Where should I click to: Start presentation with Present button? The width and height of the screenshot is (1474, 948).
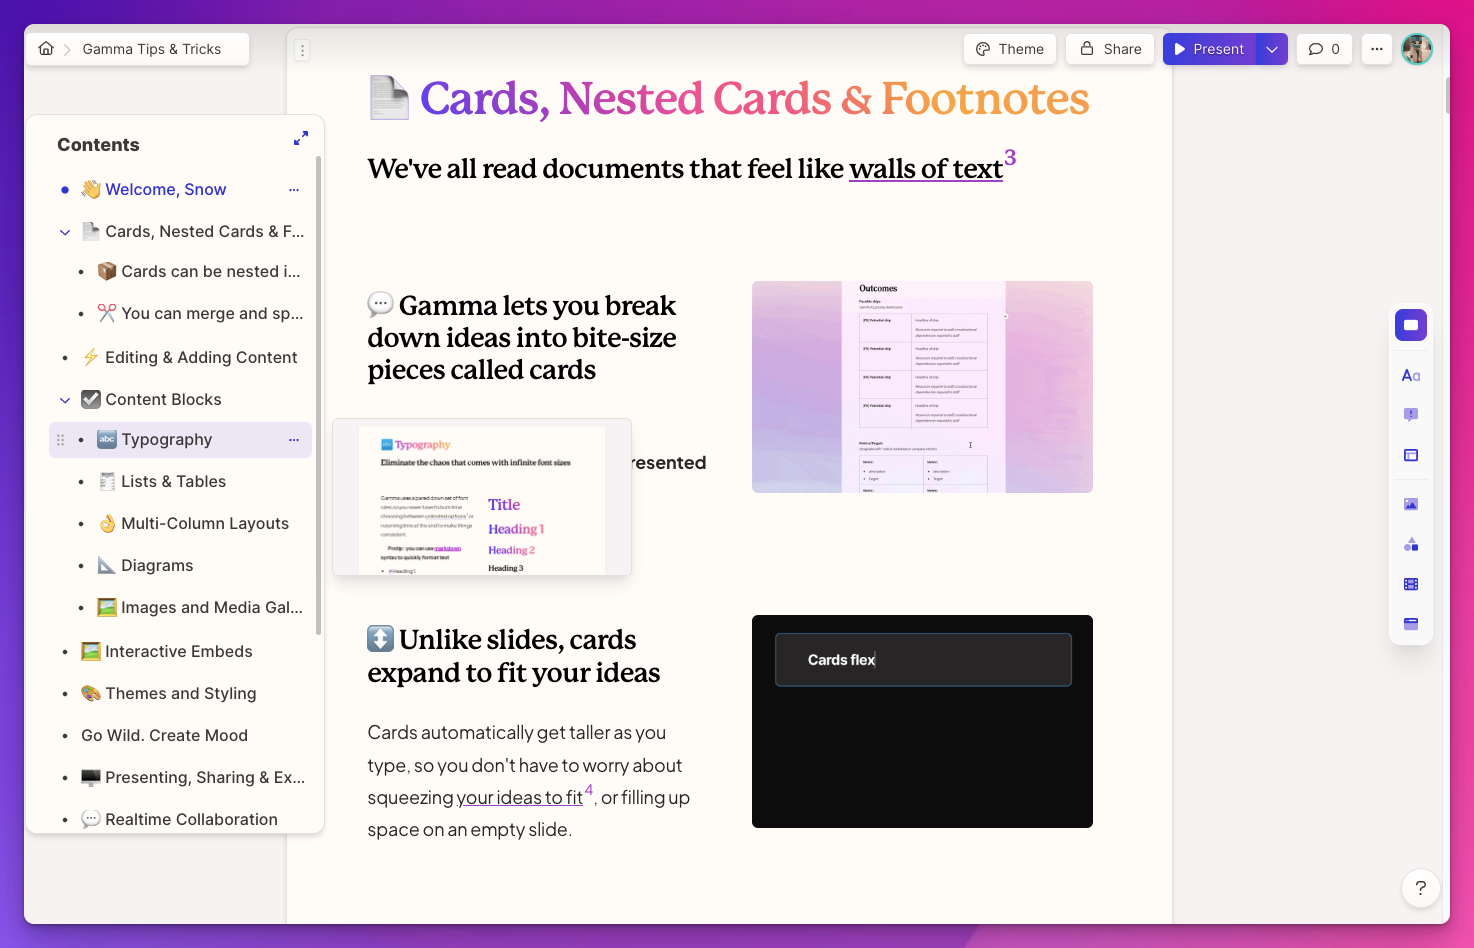[x=1209, y=49]
